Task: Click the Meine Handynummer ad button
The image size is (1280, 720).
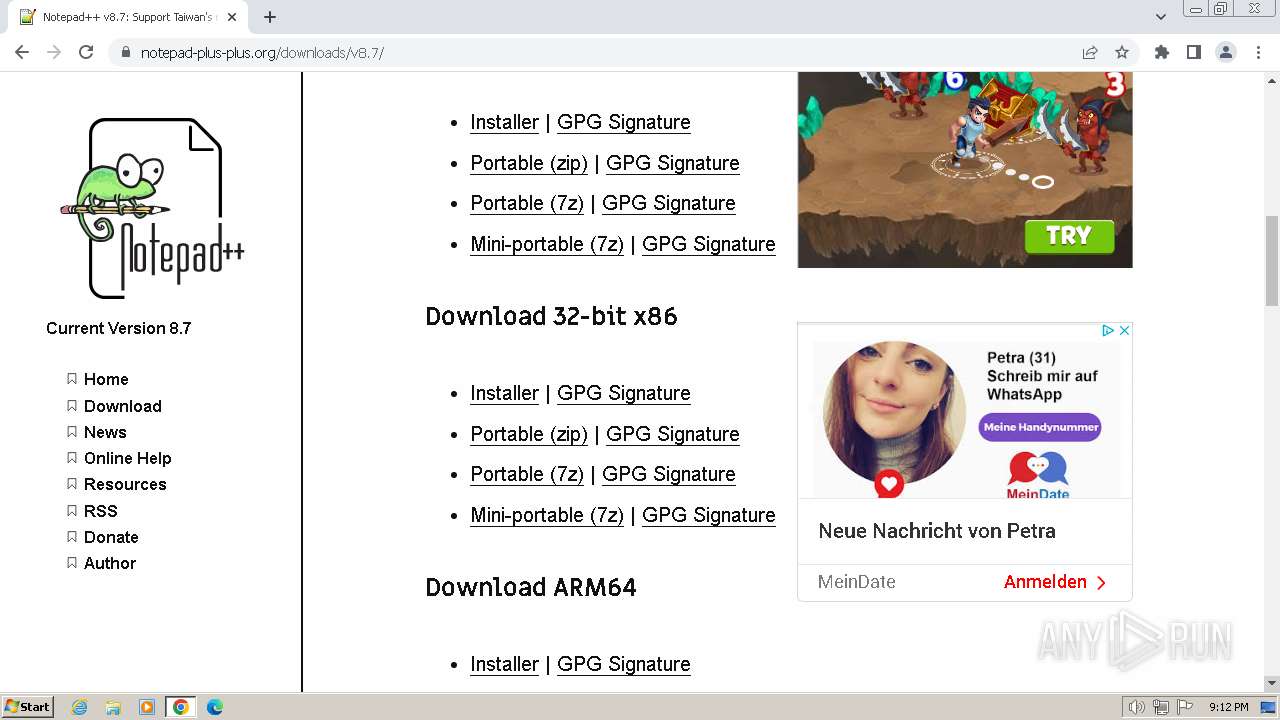Action: (1040, 427)
